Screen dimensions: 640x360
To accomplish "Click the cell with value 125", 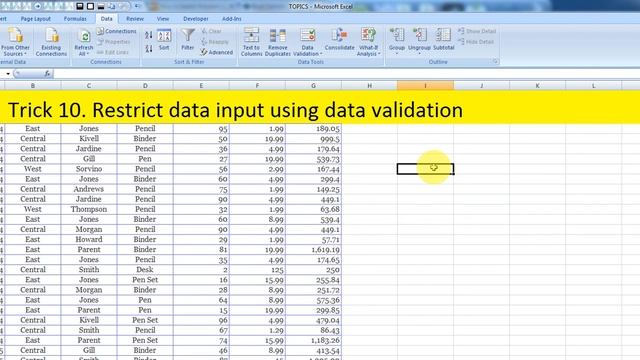I will 257,270.
